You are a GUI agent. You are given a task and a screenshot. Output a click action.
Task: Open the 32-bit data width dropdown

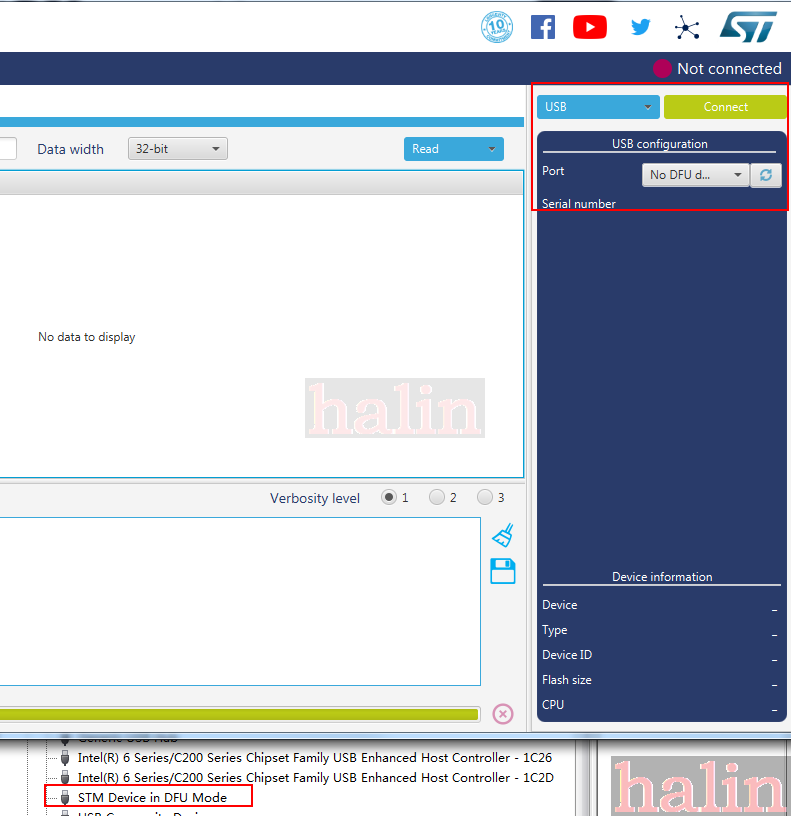pyautogui.click(x=177, y=149)
